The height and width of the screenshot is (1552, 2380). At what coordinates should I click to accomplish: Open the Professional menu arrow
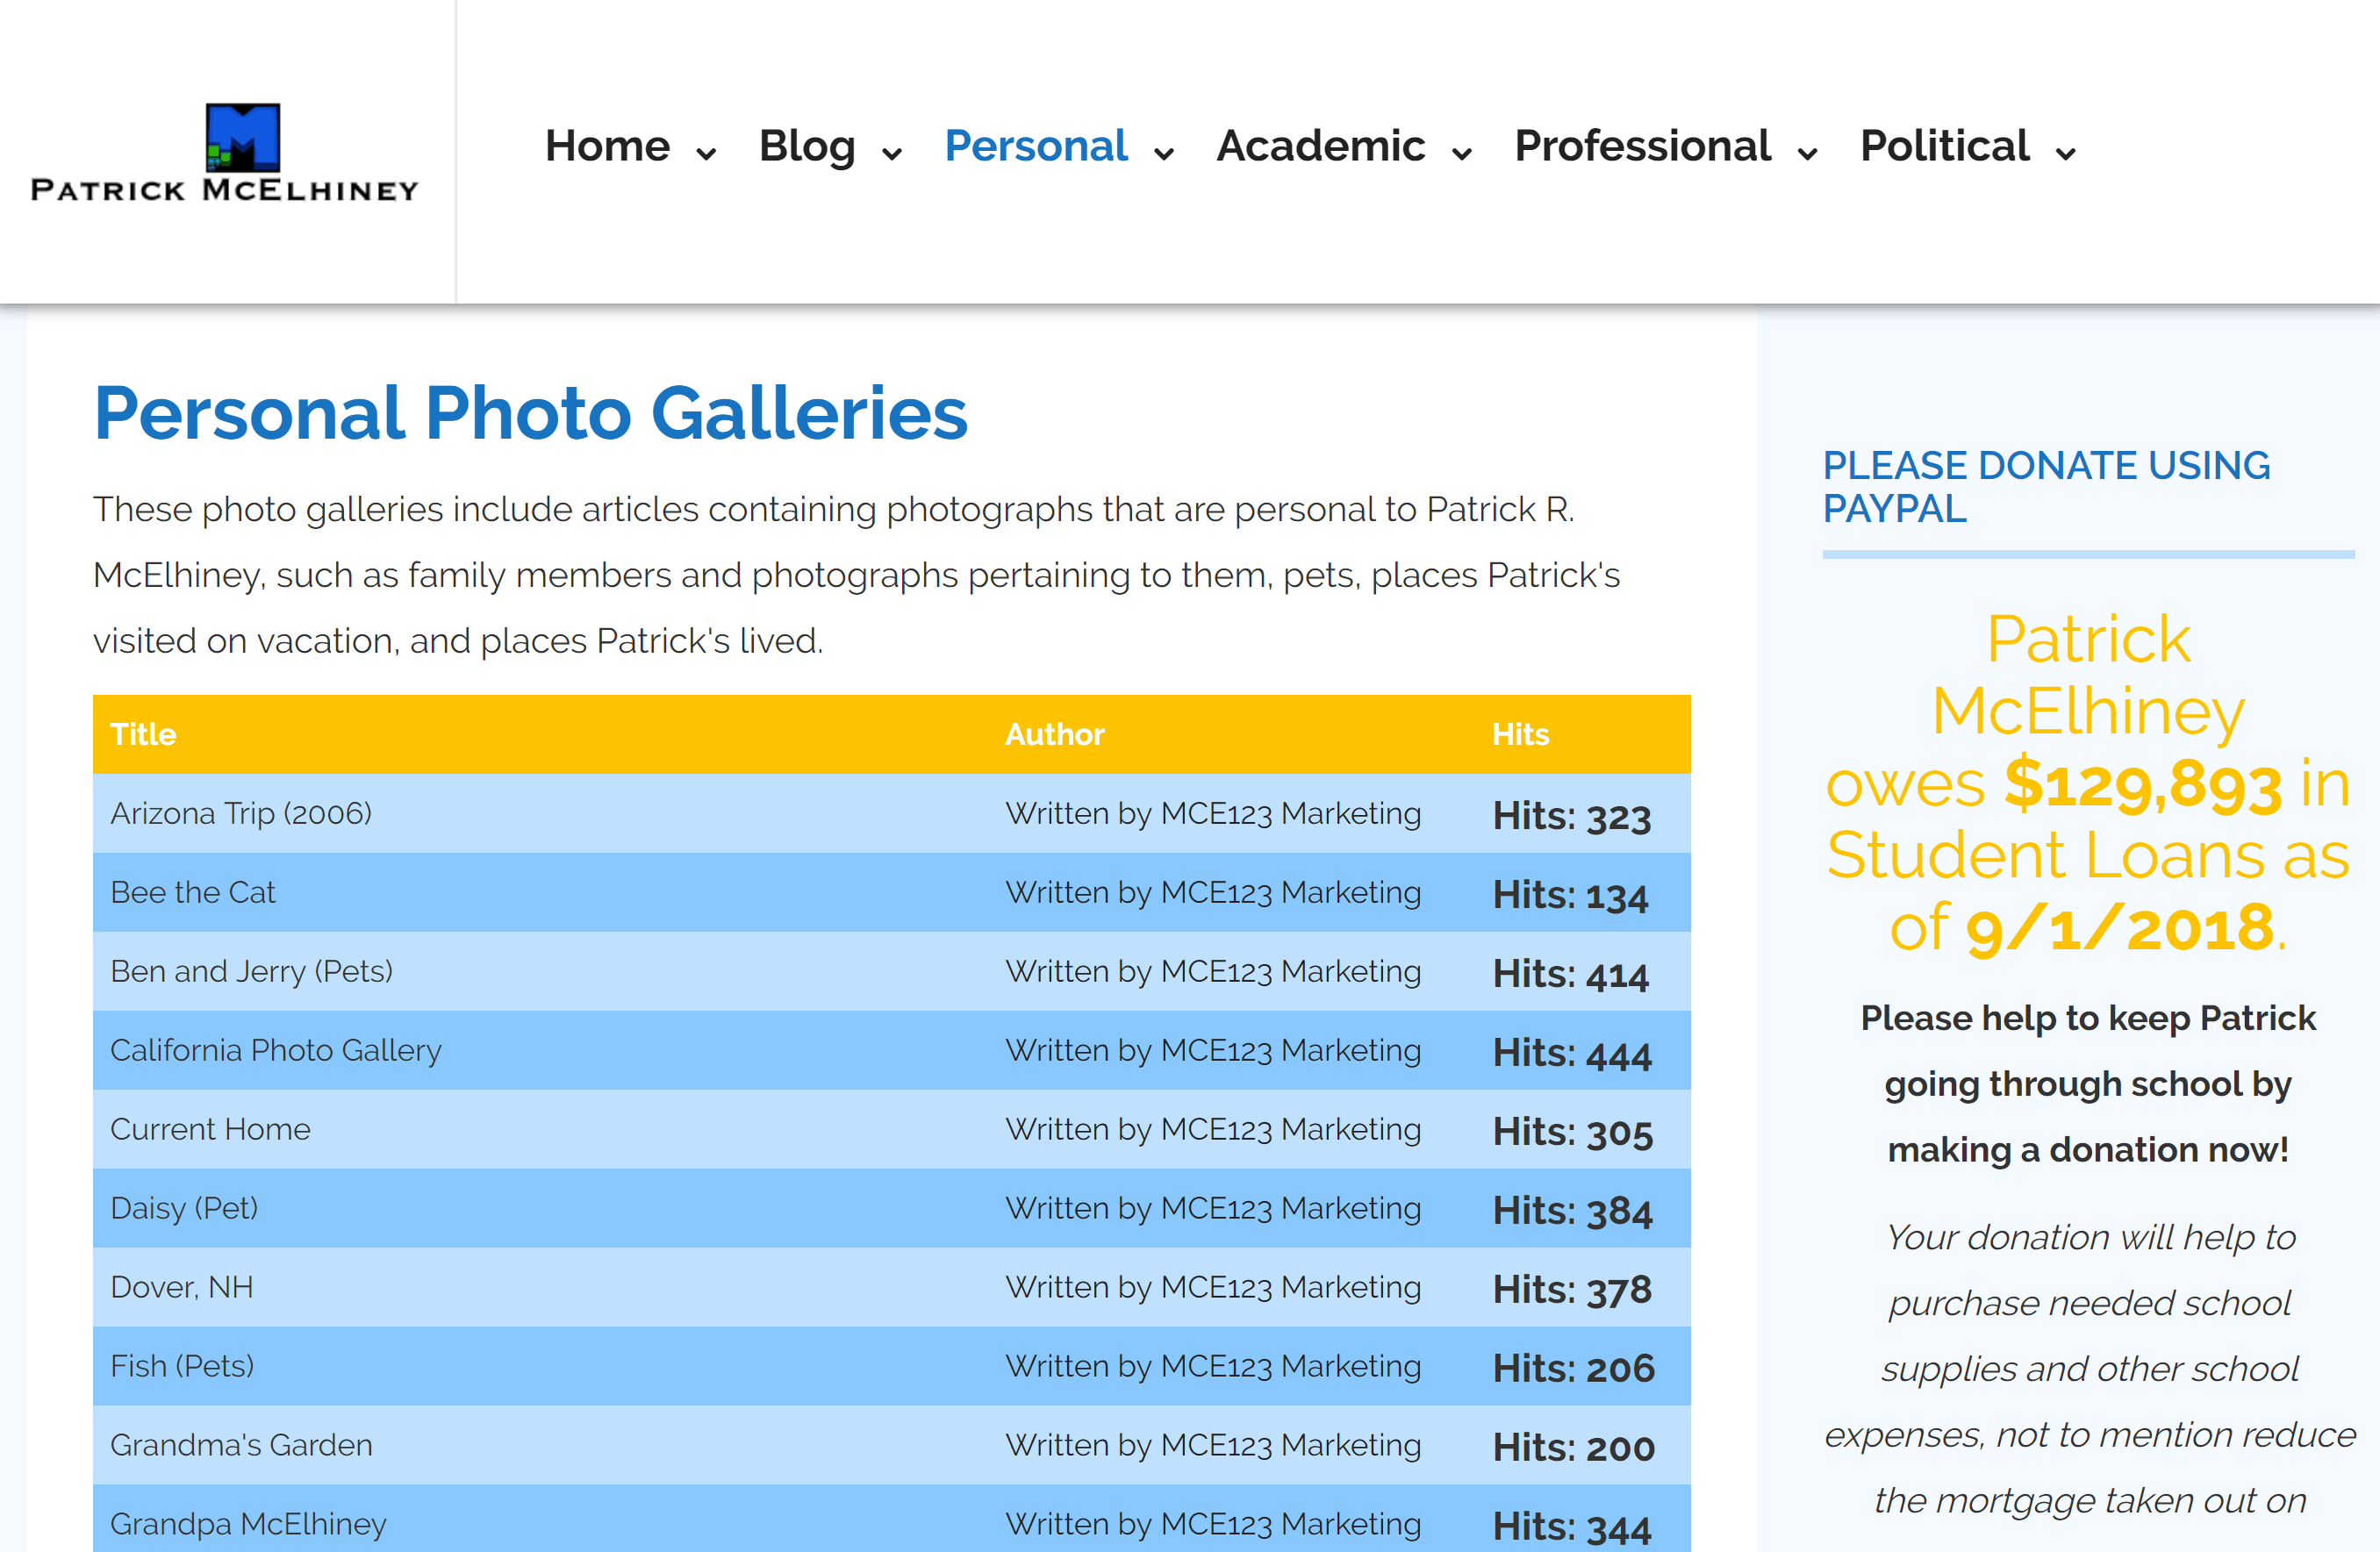click(1807, 154)
